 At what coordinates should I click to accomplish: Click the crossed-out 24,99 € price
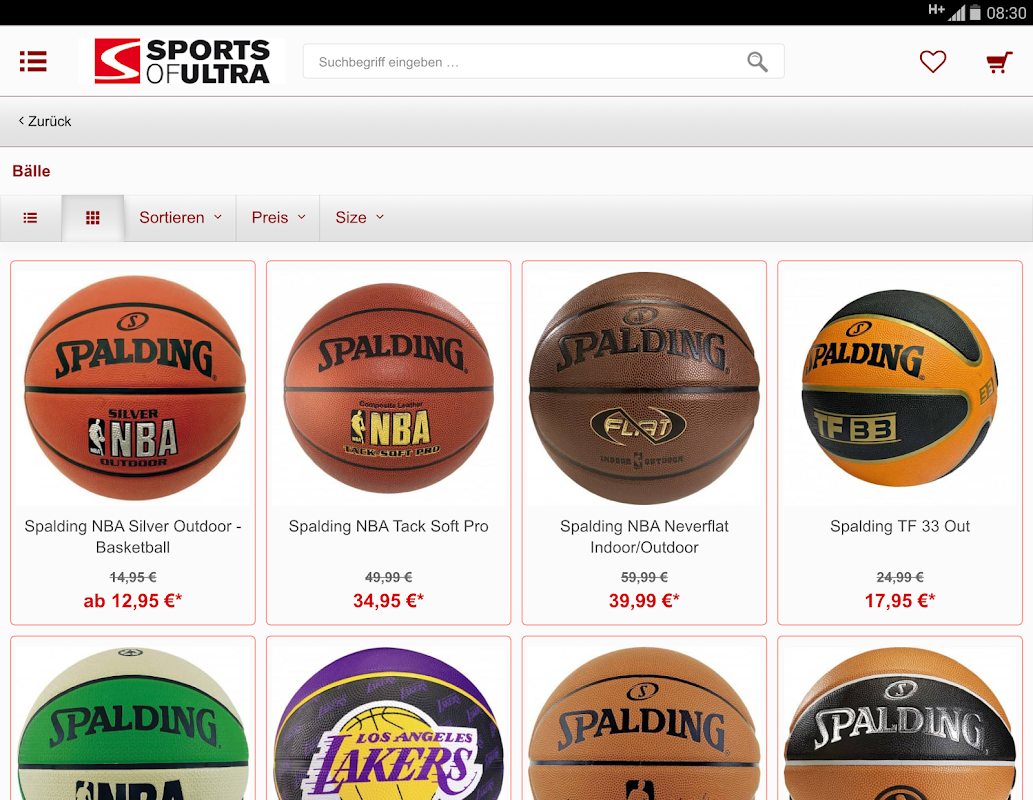(900, 577)
